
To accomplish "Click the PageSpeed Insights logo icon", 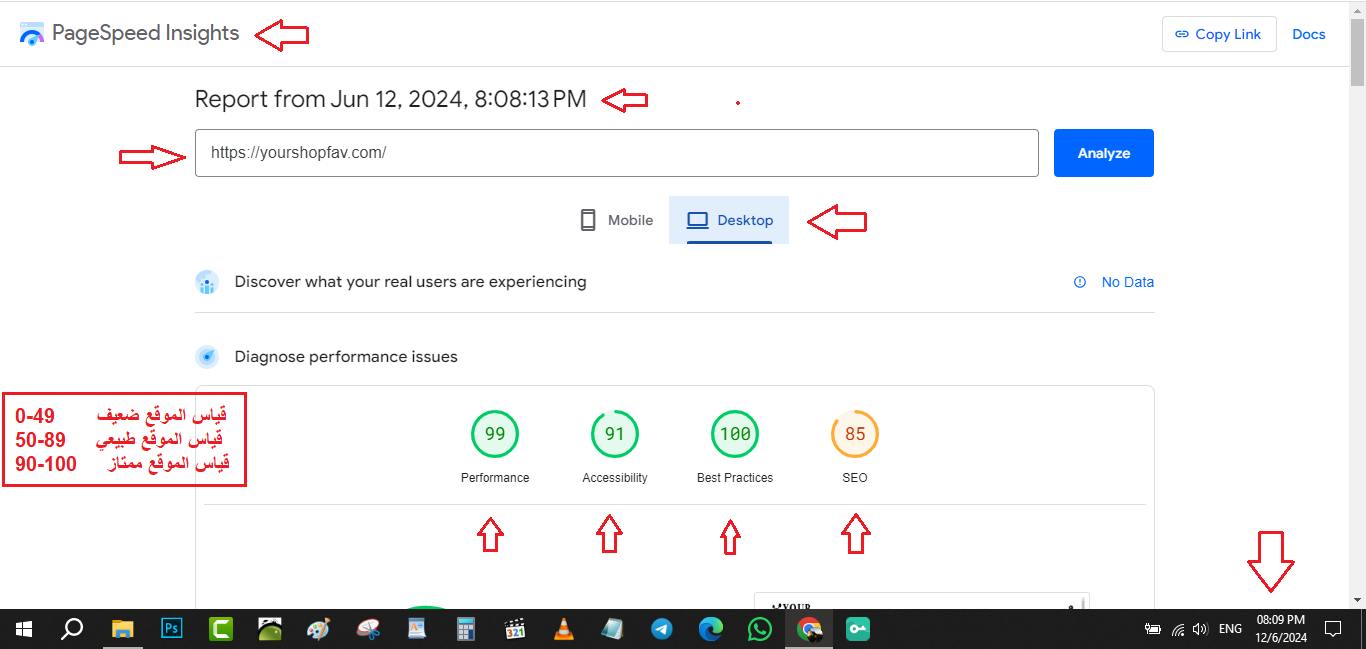I will point(32,34).
